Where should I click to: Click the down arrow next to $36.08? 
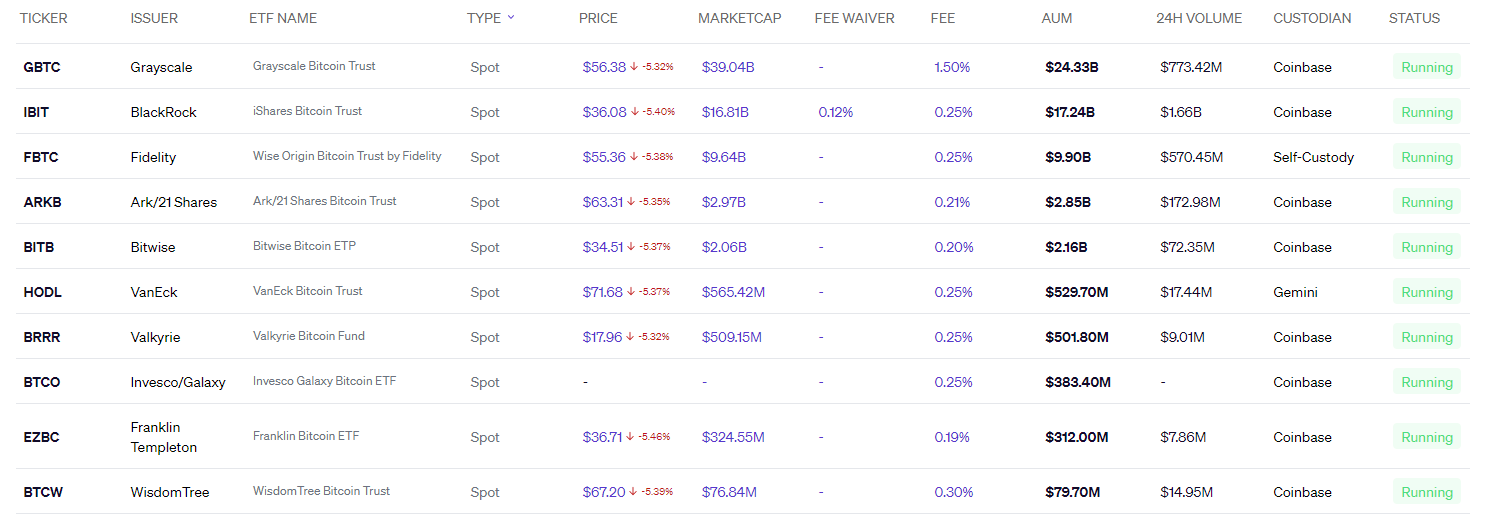634,112
